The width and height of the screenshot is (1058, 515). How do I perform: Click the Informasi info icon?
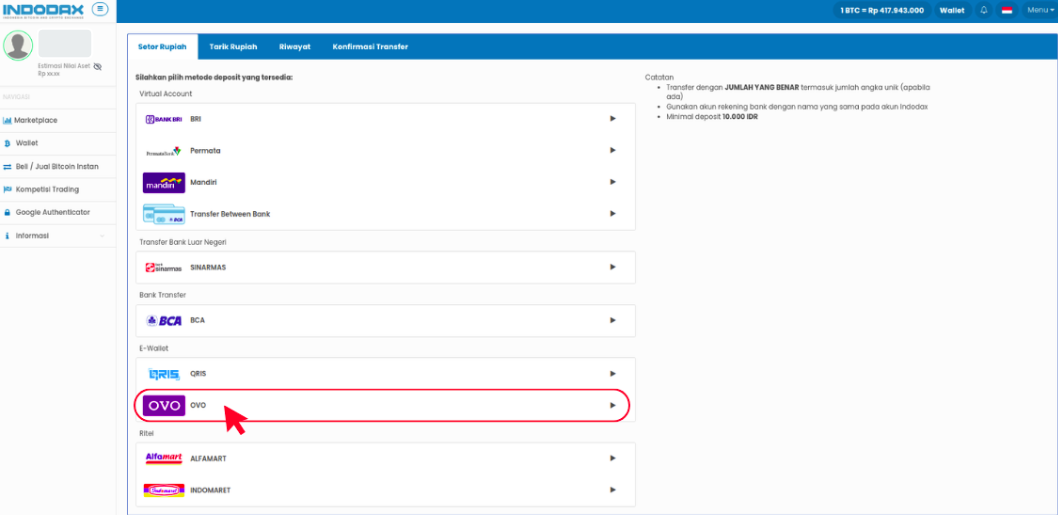click(7, 236)
